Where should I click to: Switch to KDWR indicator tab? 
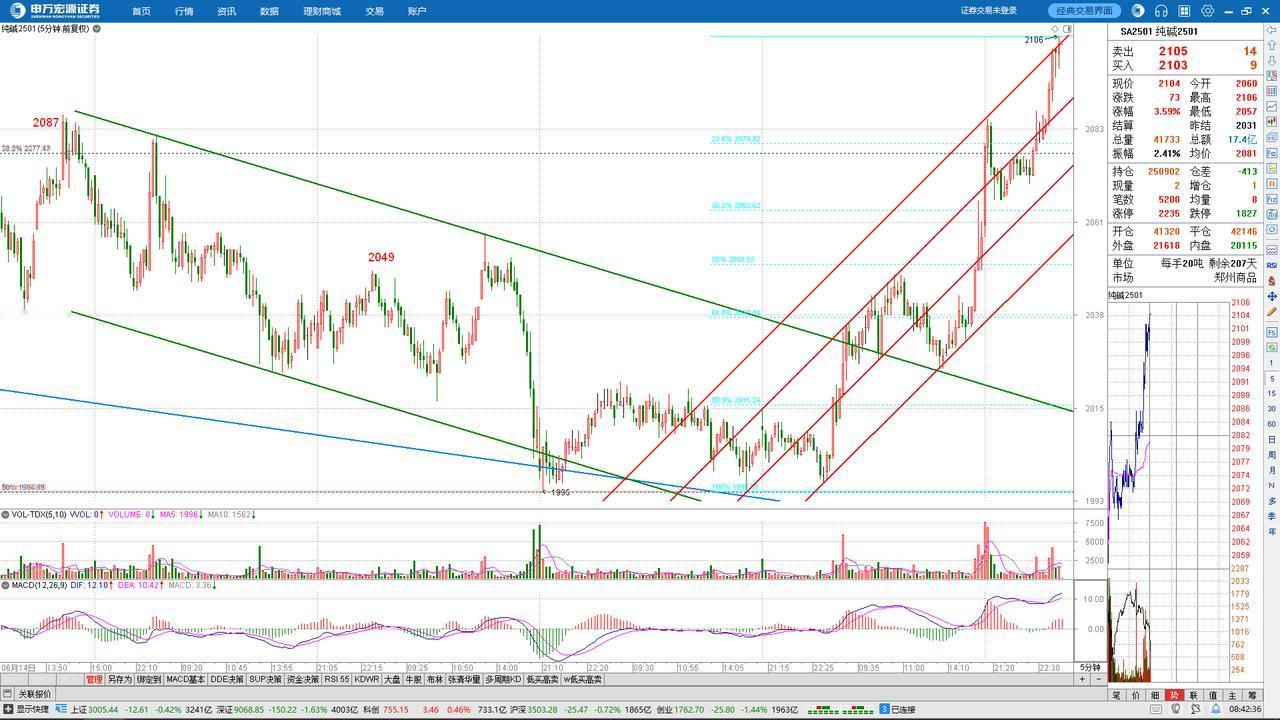point(366,680)
